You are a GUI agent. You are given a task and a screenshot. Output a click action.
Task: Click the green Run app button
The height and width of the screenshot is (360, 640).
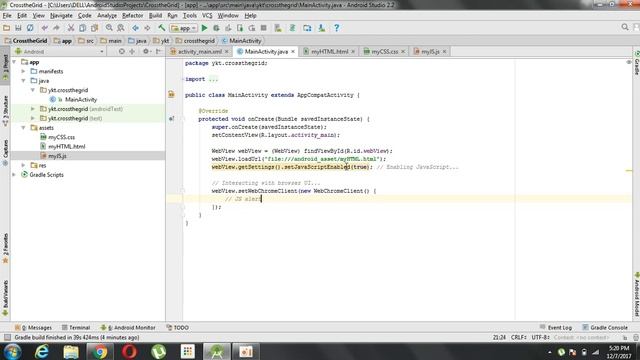204,28
